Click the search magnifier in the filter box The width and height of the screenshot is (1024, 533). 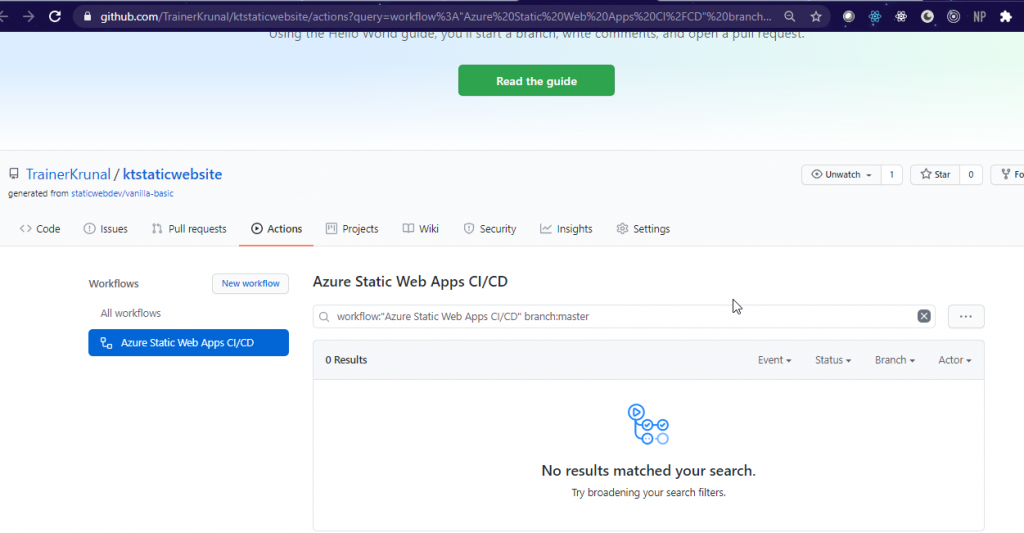pyautogui.click(x=324, y=317)
